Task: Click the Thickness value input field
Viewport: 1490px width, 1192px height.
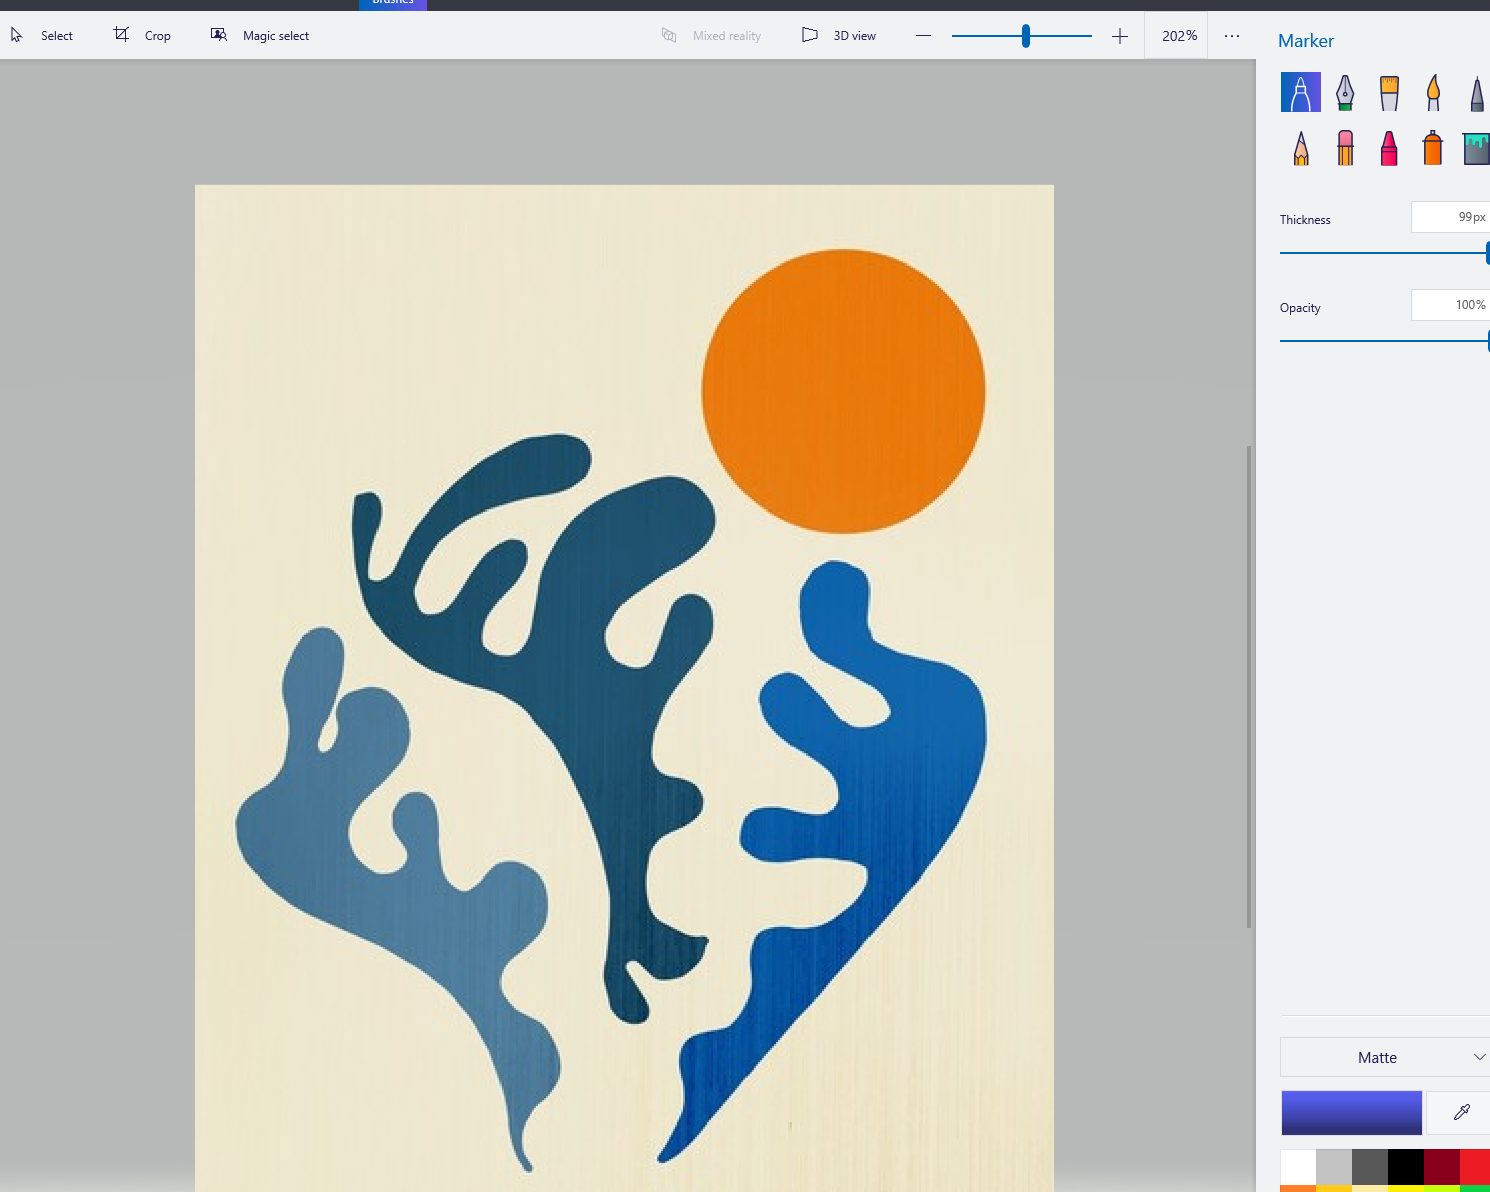Action: pyautogui.click(x=1450, y=217)
